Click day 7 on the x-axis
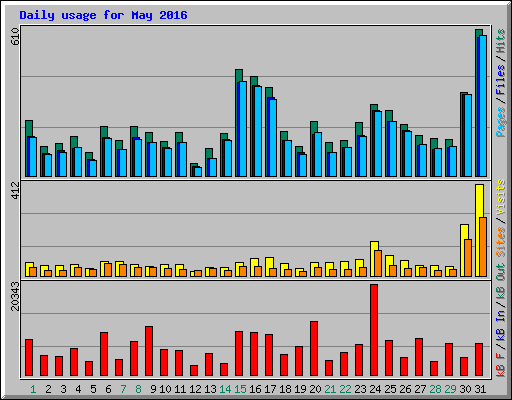512x400 pixels. point(123,389)
